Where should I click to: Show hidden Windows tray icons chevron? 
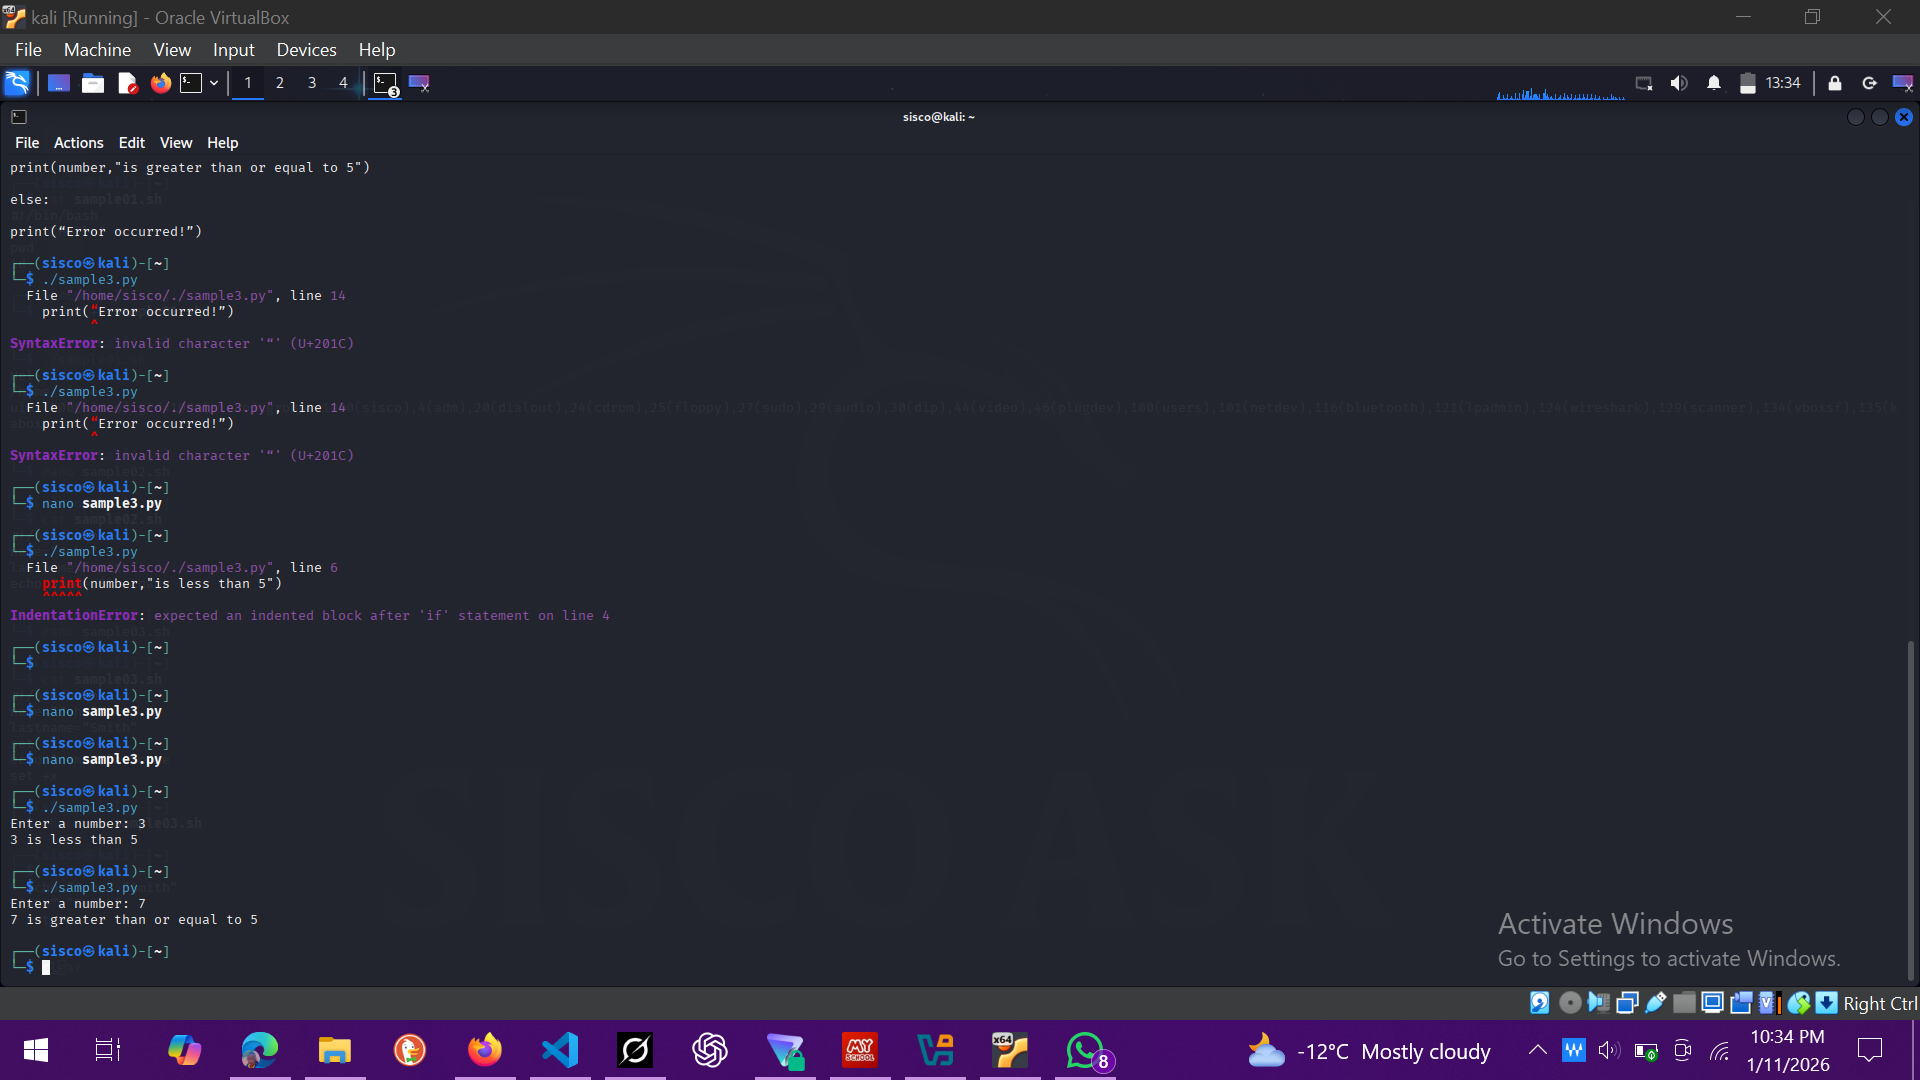(1538, 1050)
